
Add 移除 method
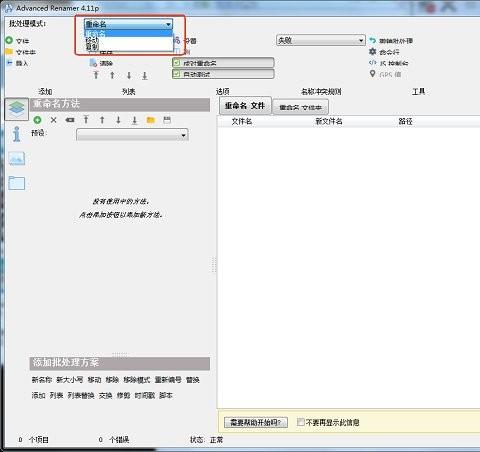(112, 380)
